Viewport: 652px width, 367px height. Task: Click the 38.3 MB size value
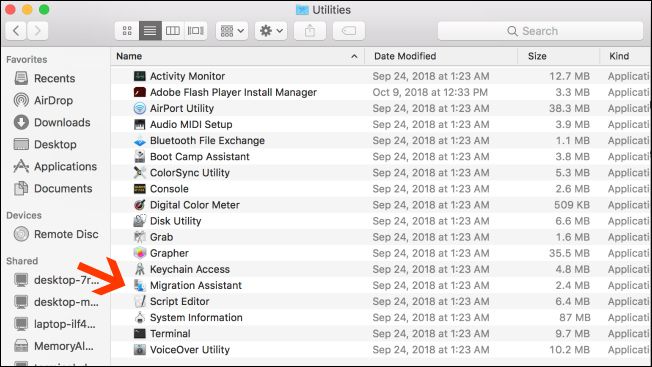(569, 108)
